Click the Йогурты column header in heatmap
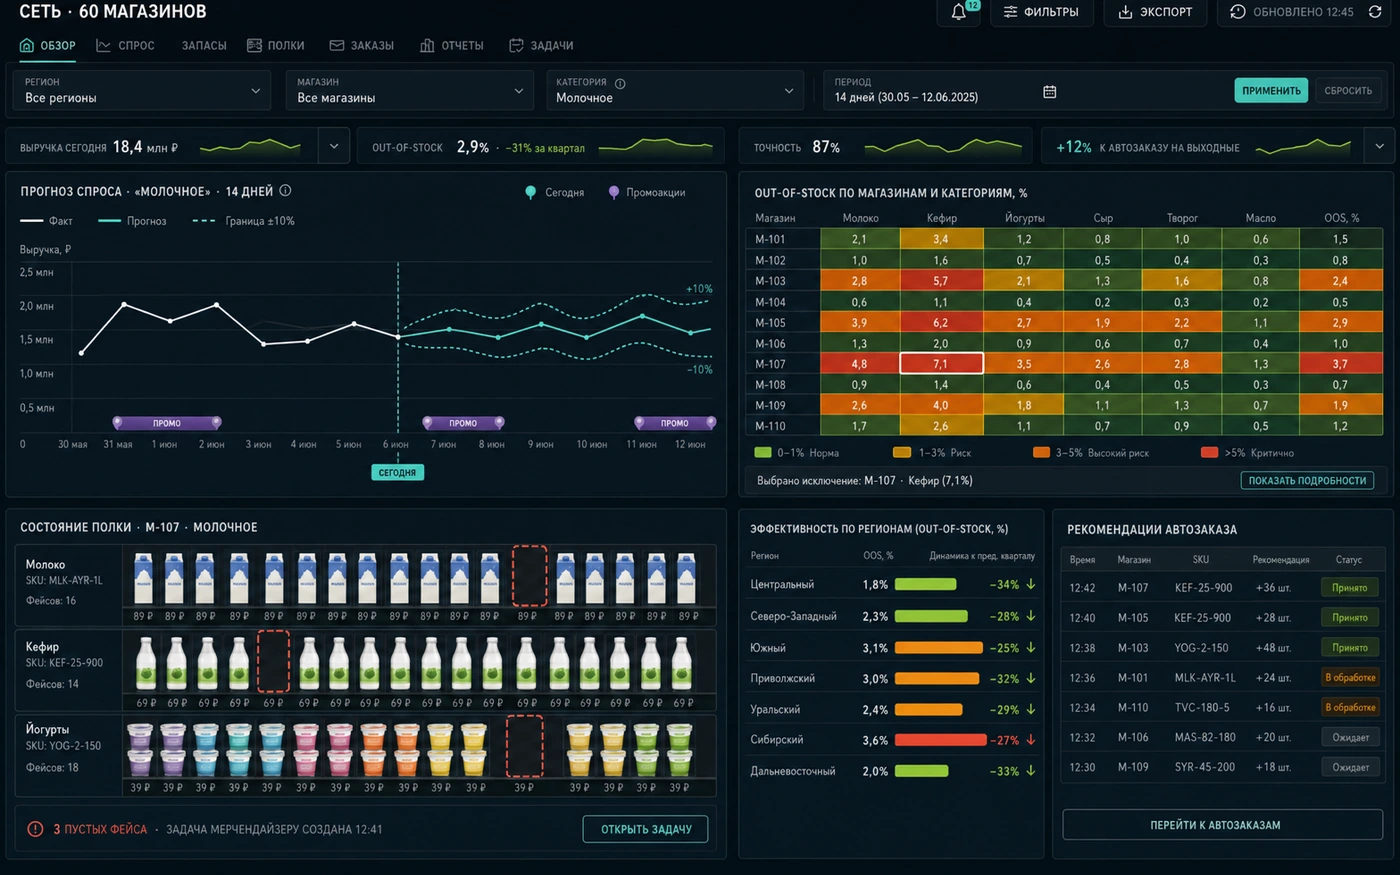 coord(1024,218)
